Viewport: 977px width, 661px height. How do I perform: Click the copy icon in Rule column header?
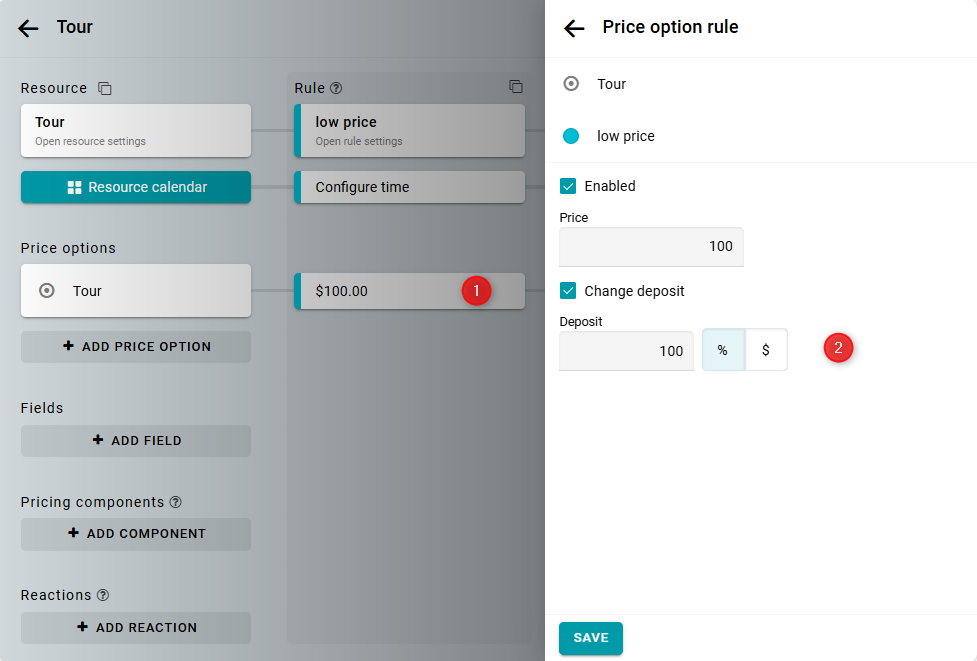point(515,87)
